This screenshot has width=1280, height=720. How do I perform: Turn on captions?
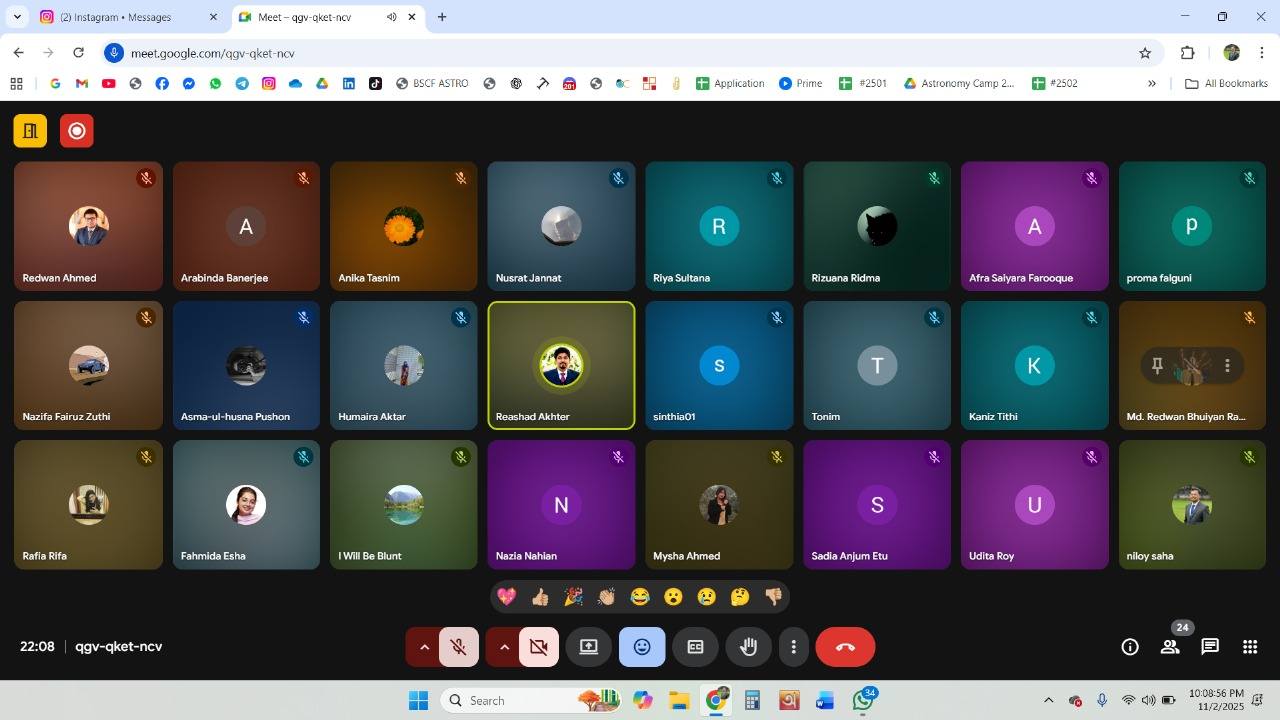(x=695, y=647)
